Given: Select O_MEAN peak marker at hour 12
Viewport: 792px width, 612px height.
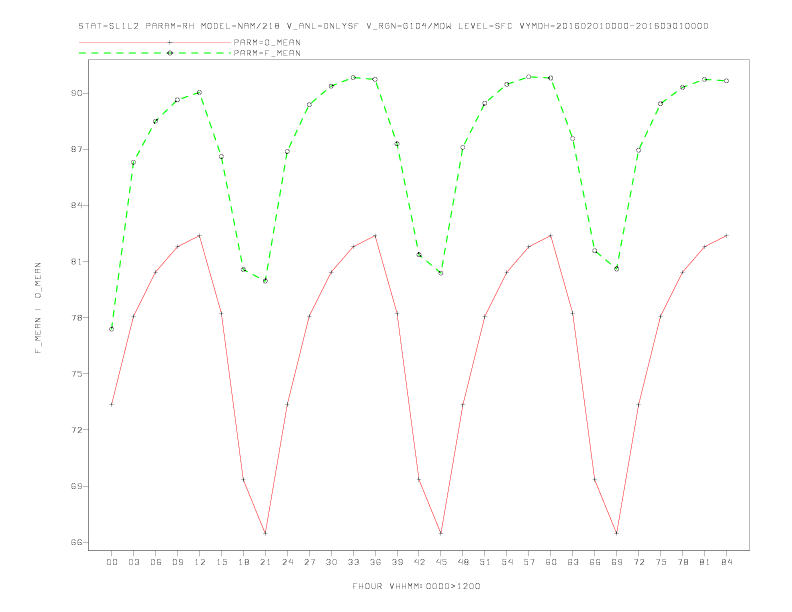Looking at the screenshot, I should pyautogui.click(x=200, y=236).
